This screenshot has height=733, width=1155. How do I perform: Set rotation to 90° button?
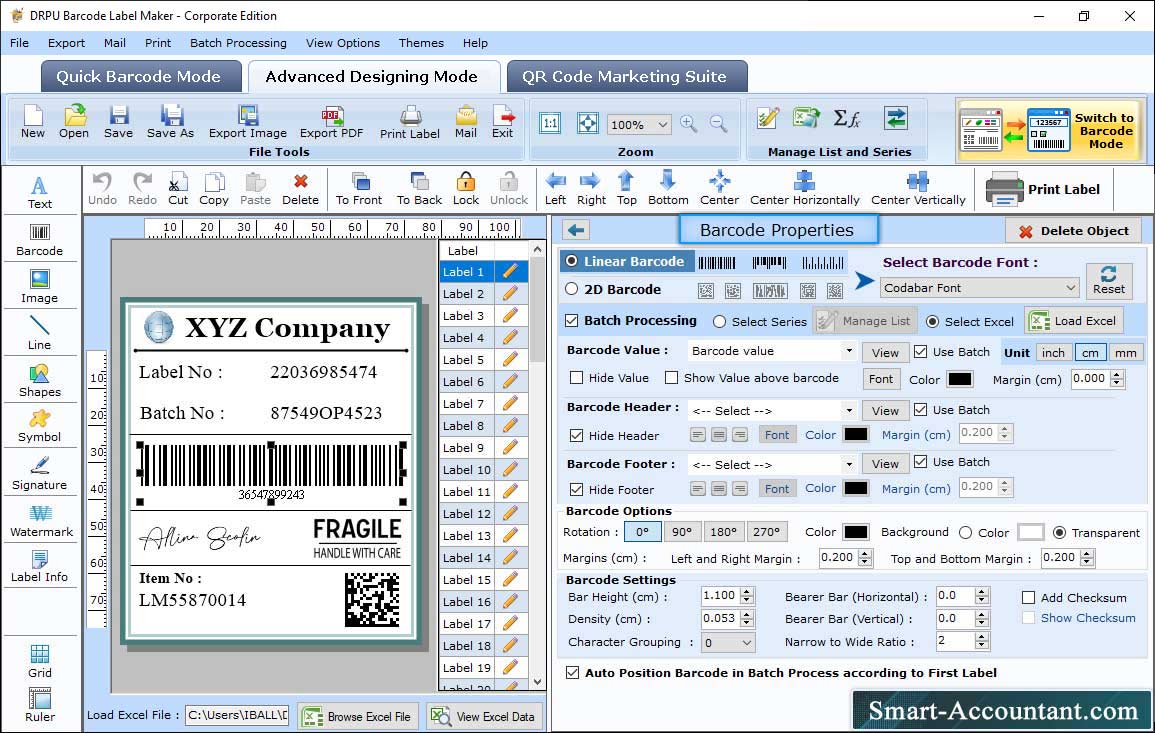tap(682, 532)
